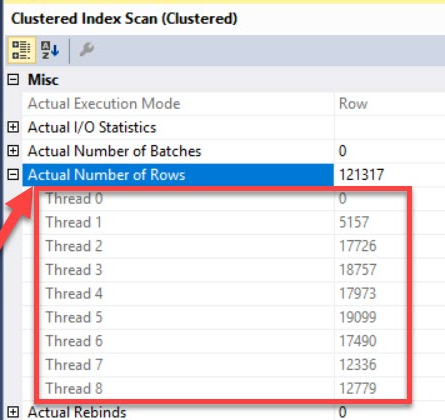Click the value 19099 for Thread 5

(x=358, y=317)
